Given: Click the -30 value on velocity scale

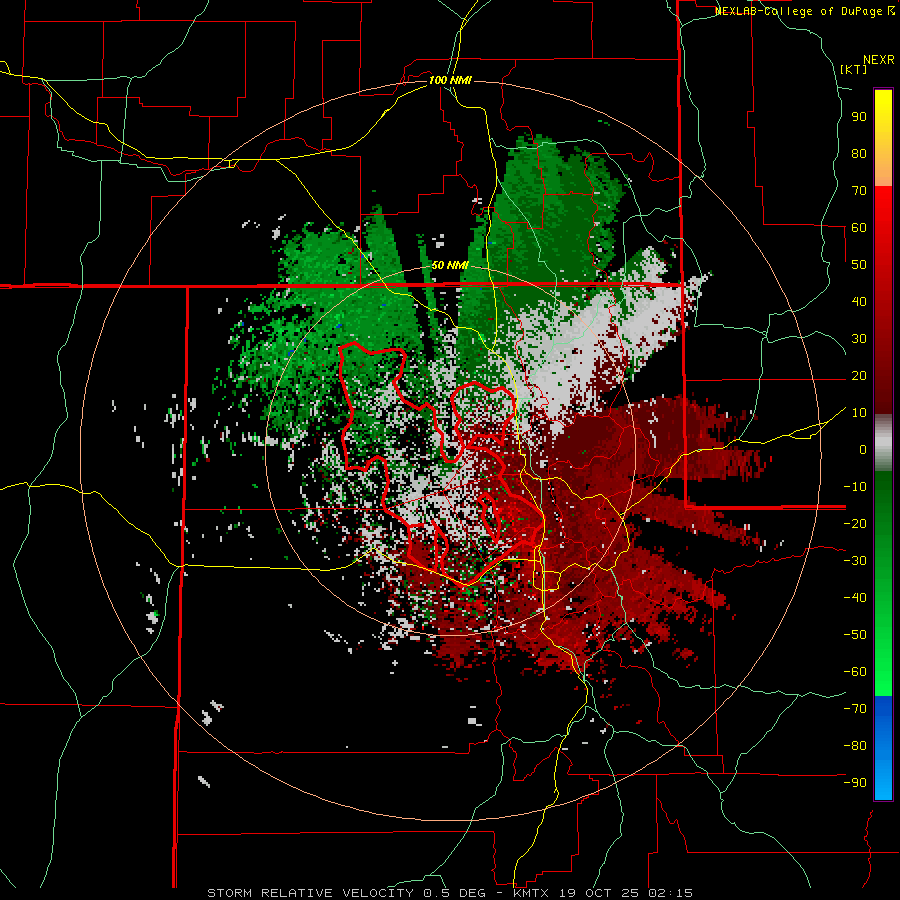Looking at the screenshot, I should tap(855, 561).
